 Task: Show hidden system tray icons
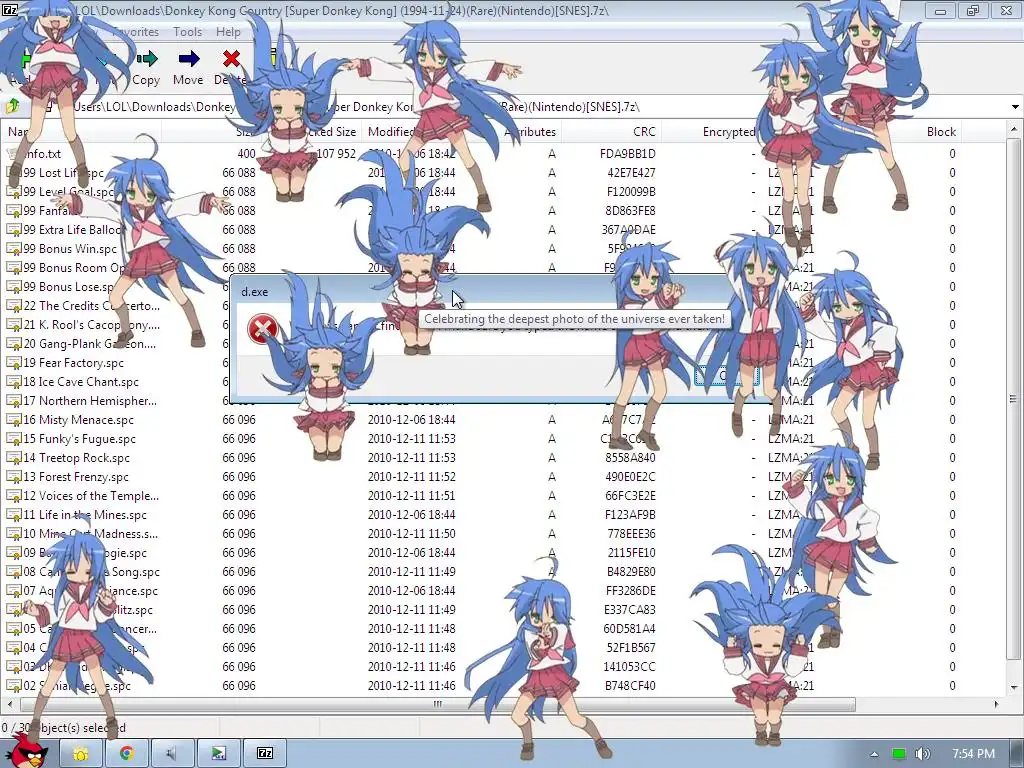pyautogui.click(x=874, y=754)
